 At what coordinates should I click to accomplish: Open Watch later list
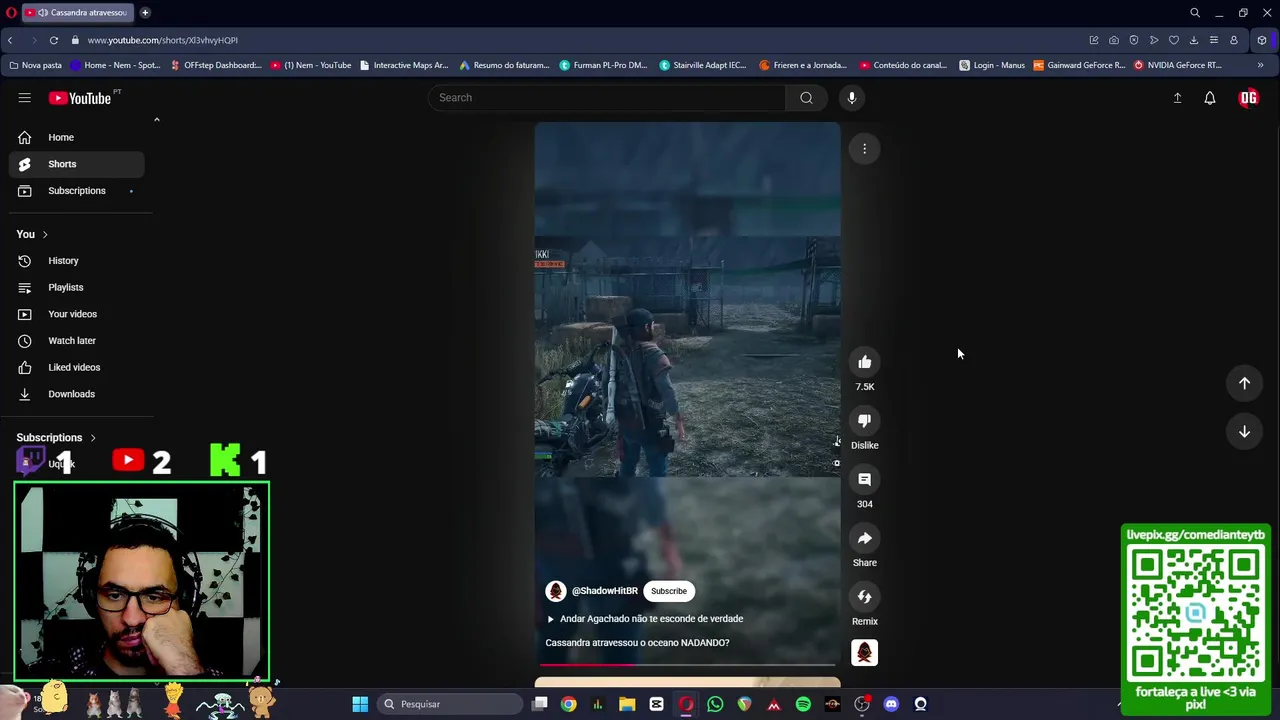click(76, 341)
